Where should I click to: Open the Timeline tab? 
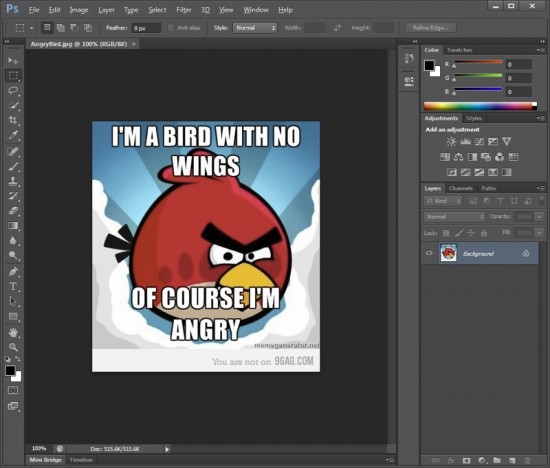[81, 460]
